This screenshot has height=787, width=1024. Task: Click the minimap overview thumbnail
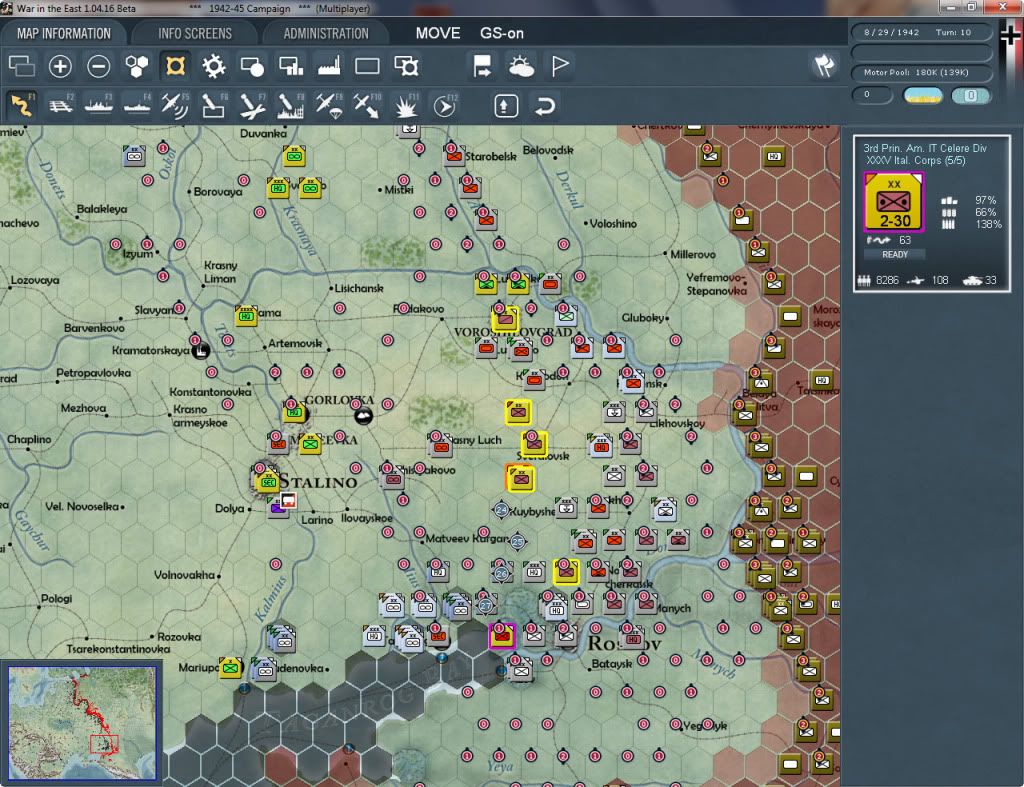tap(82, 722)
